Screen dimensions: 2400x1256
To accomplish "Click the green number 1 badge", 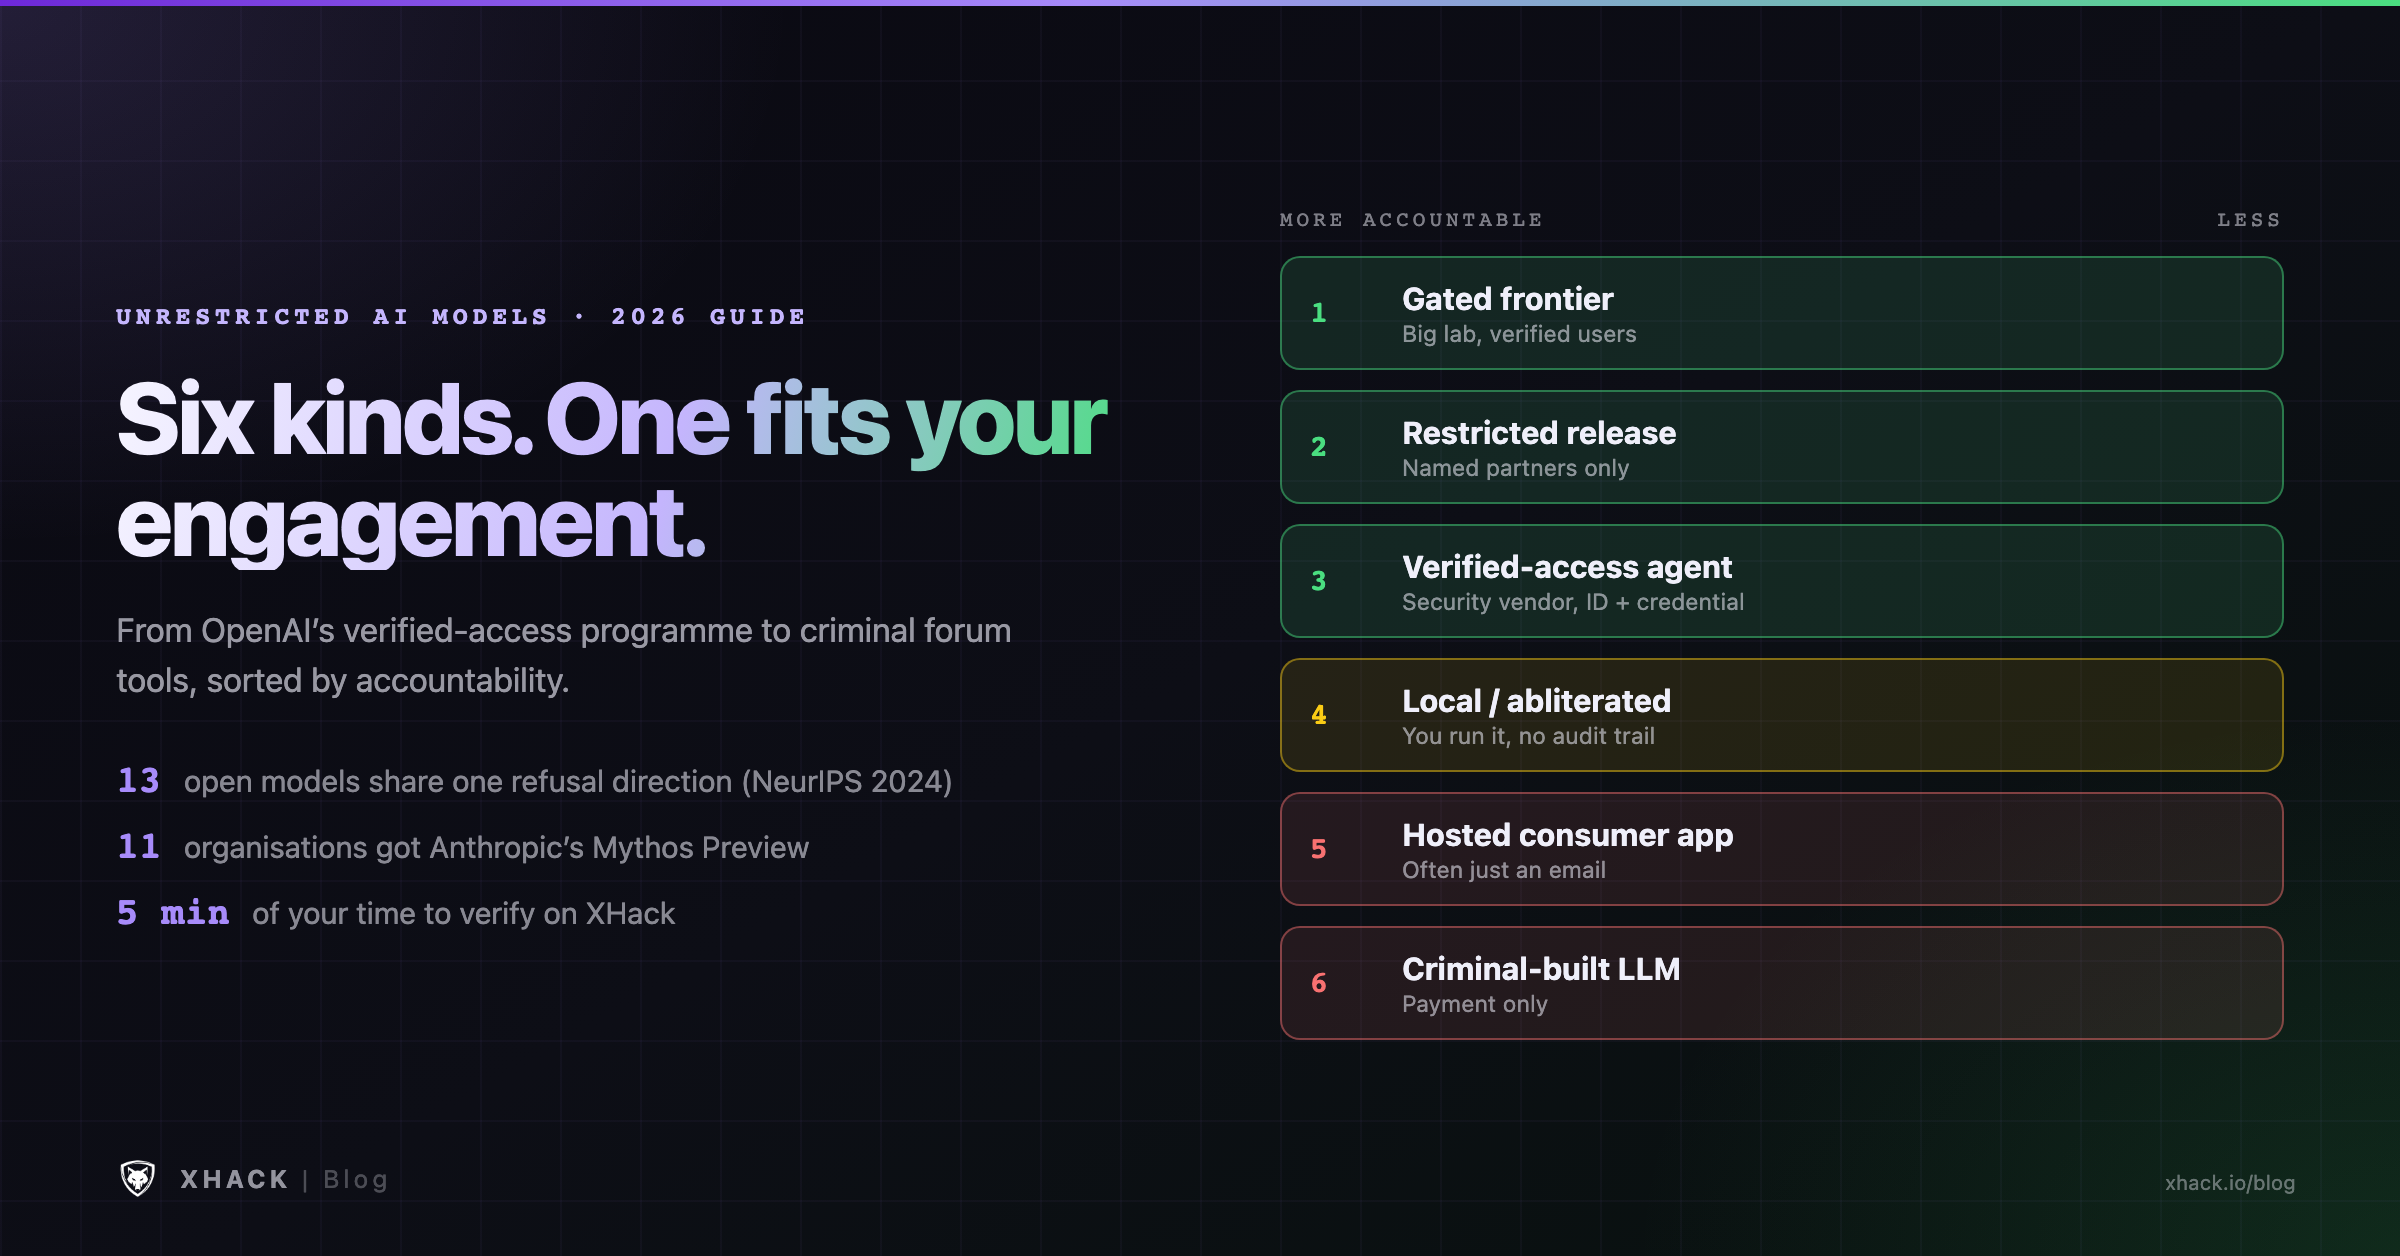I will (x=1319, y=313).
